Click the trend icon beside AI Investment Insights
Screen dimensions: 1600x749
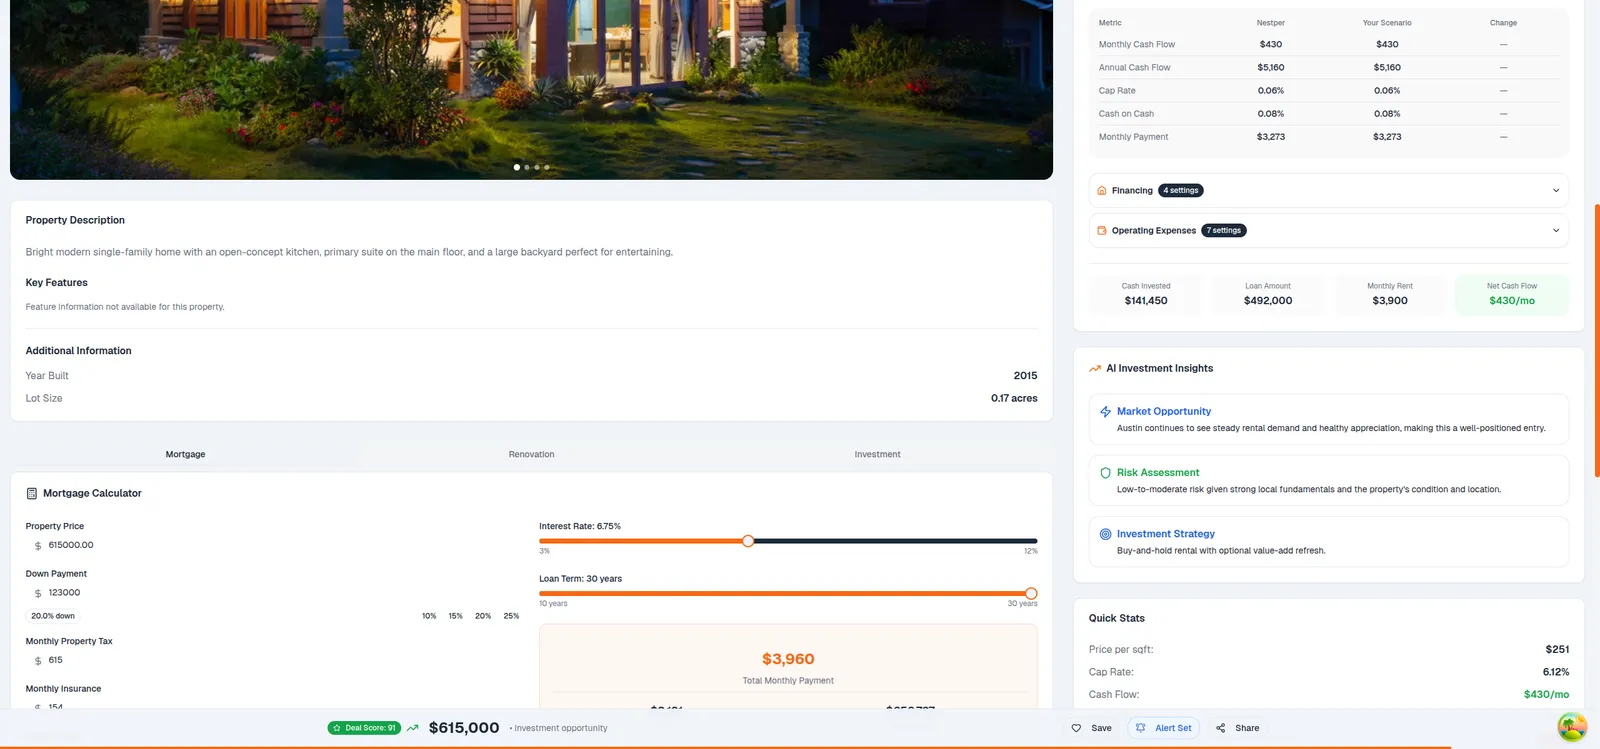pyautogui.click(x=1095, y=369)
